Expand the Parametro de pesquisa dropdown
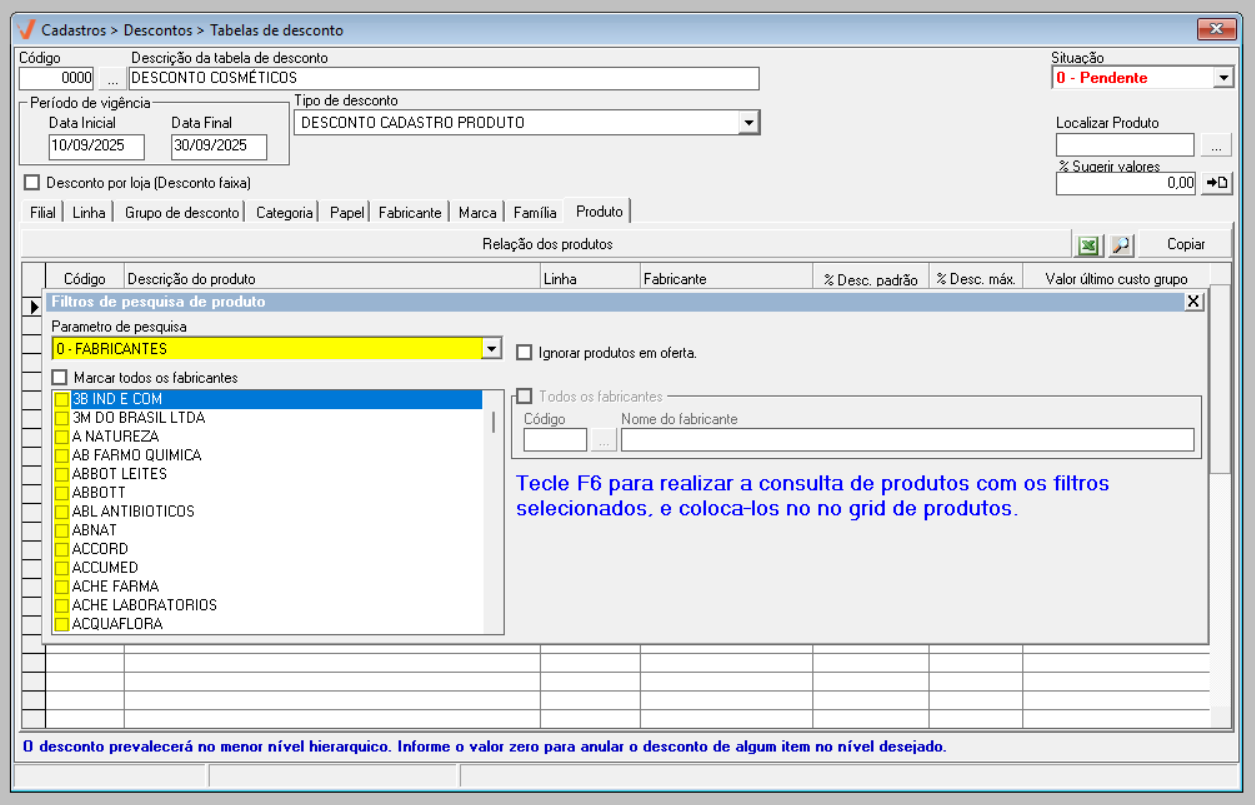 491,349
